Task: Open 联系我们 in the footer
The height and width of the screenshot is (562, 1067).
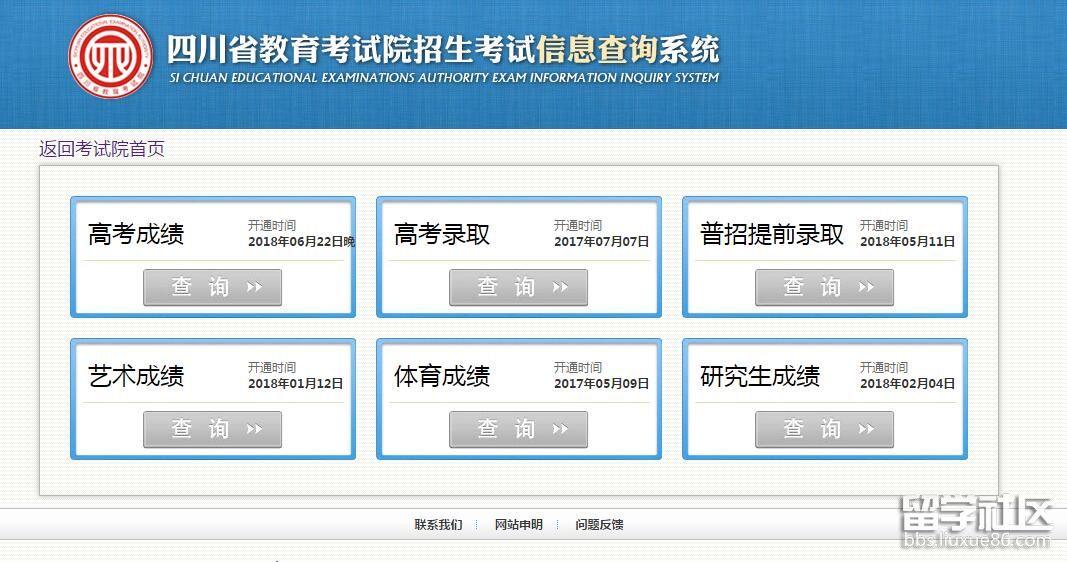Action: [438, 525]
